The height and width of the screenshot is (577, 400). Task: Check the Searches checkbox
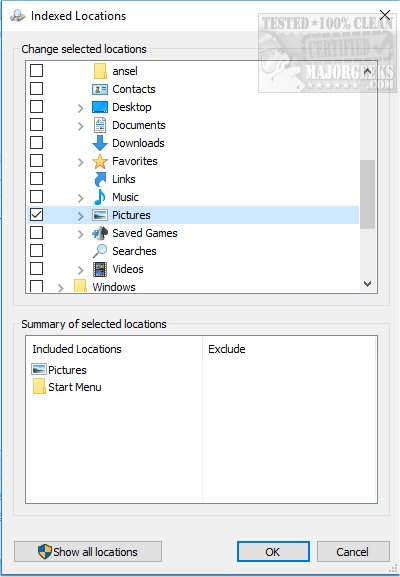pyautogui.click(x=36, y=251)
